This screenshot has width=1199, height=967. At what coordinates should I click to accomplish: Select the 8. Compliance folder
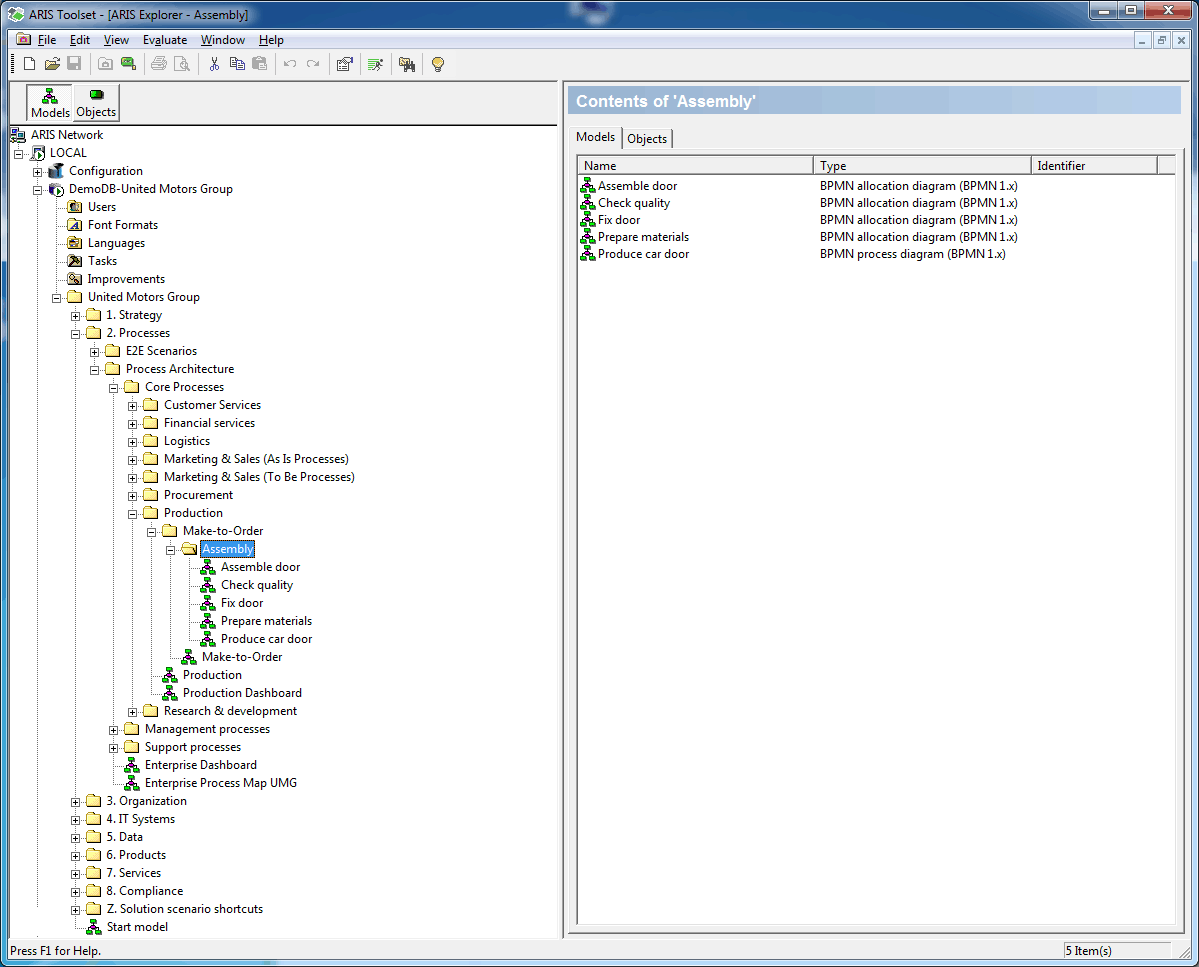point(145,891)
